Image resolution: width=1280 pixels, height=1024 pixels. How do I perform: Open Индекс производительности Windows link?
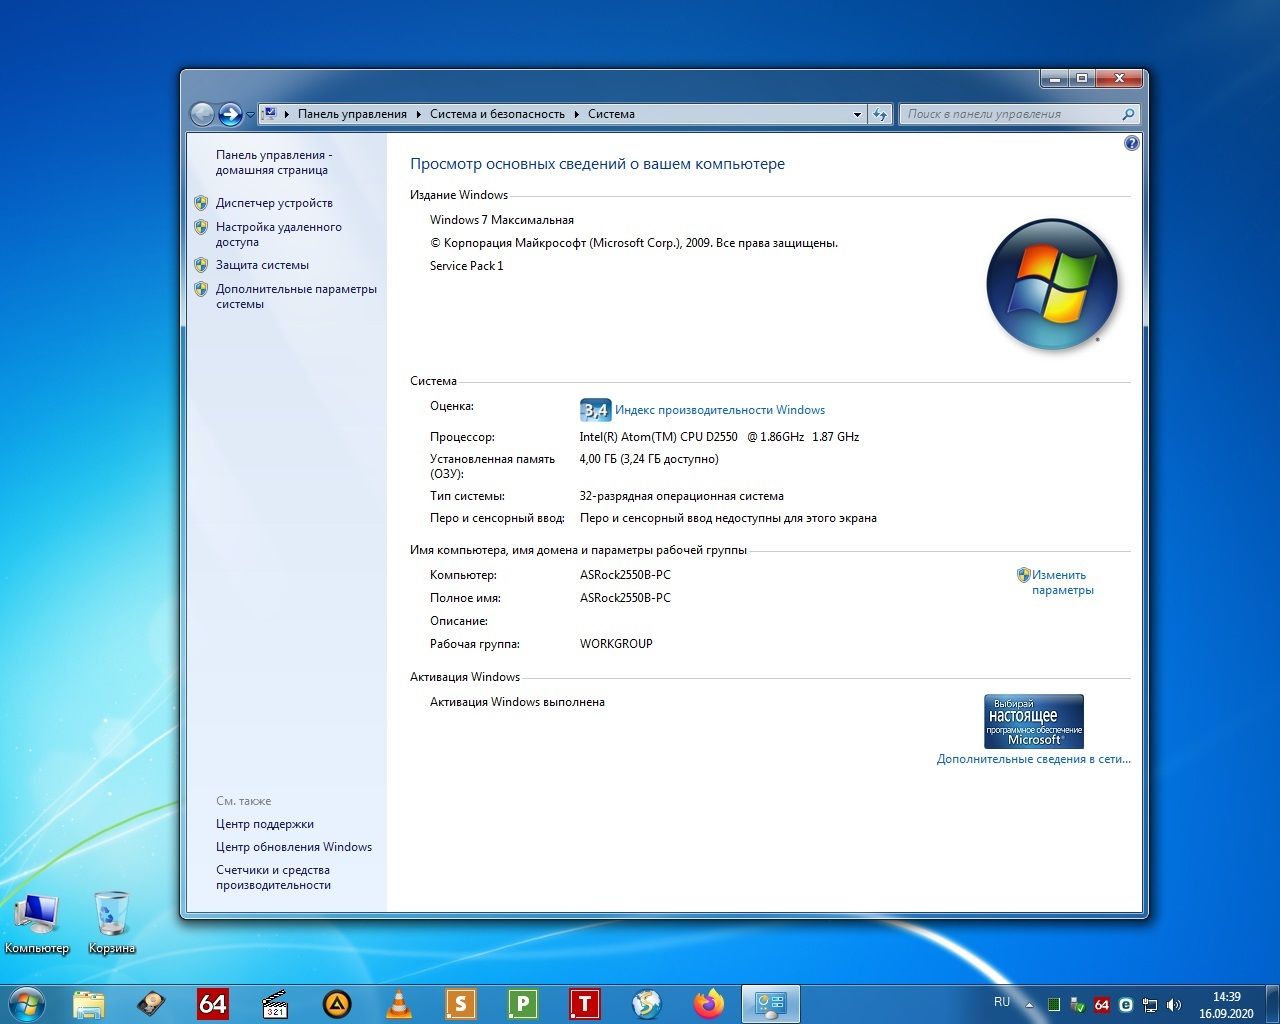pyautogui.click(x=720, y=410)
